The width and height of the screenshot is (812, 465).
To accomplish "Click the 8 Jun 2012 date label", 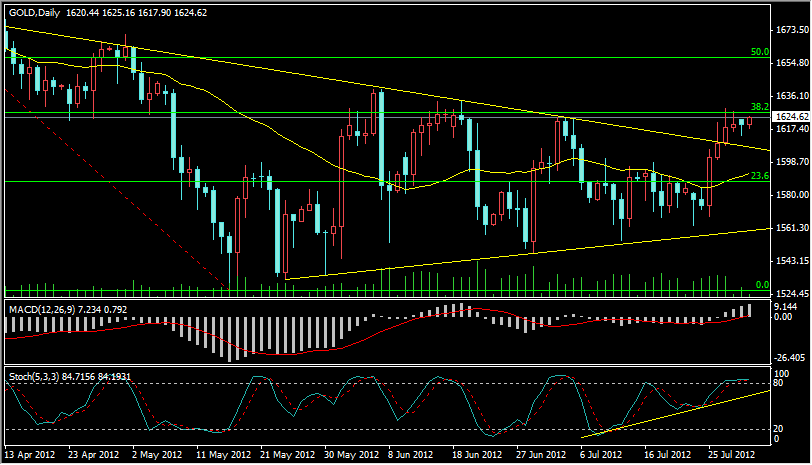I will pyautogui.click(x=411, y=455).
